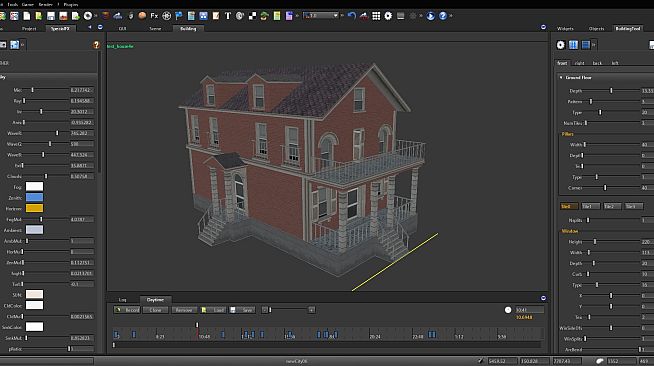Click the white disc reel toolbar icon
This screenshot has height=366, width=654.
coord(88,16)
